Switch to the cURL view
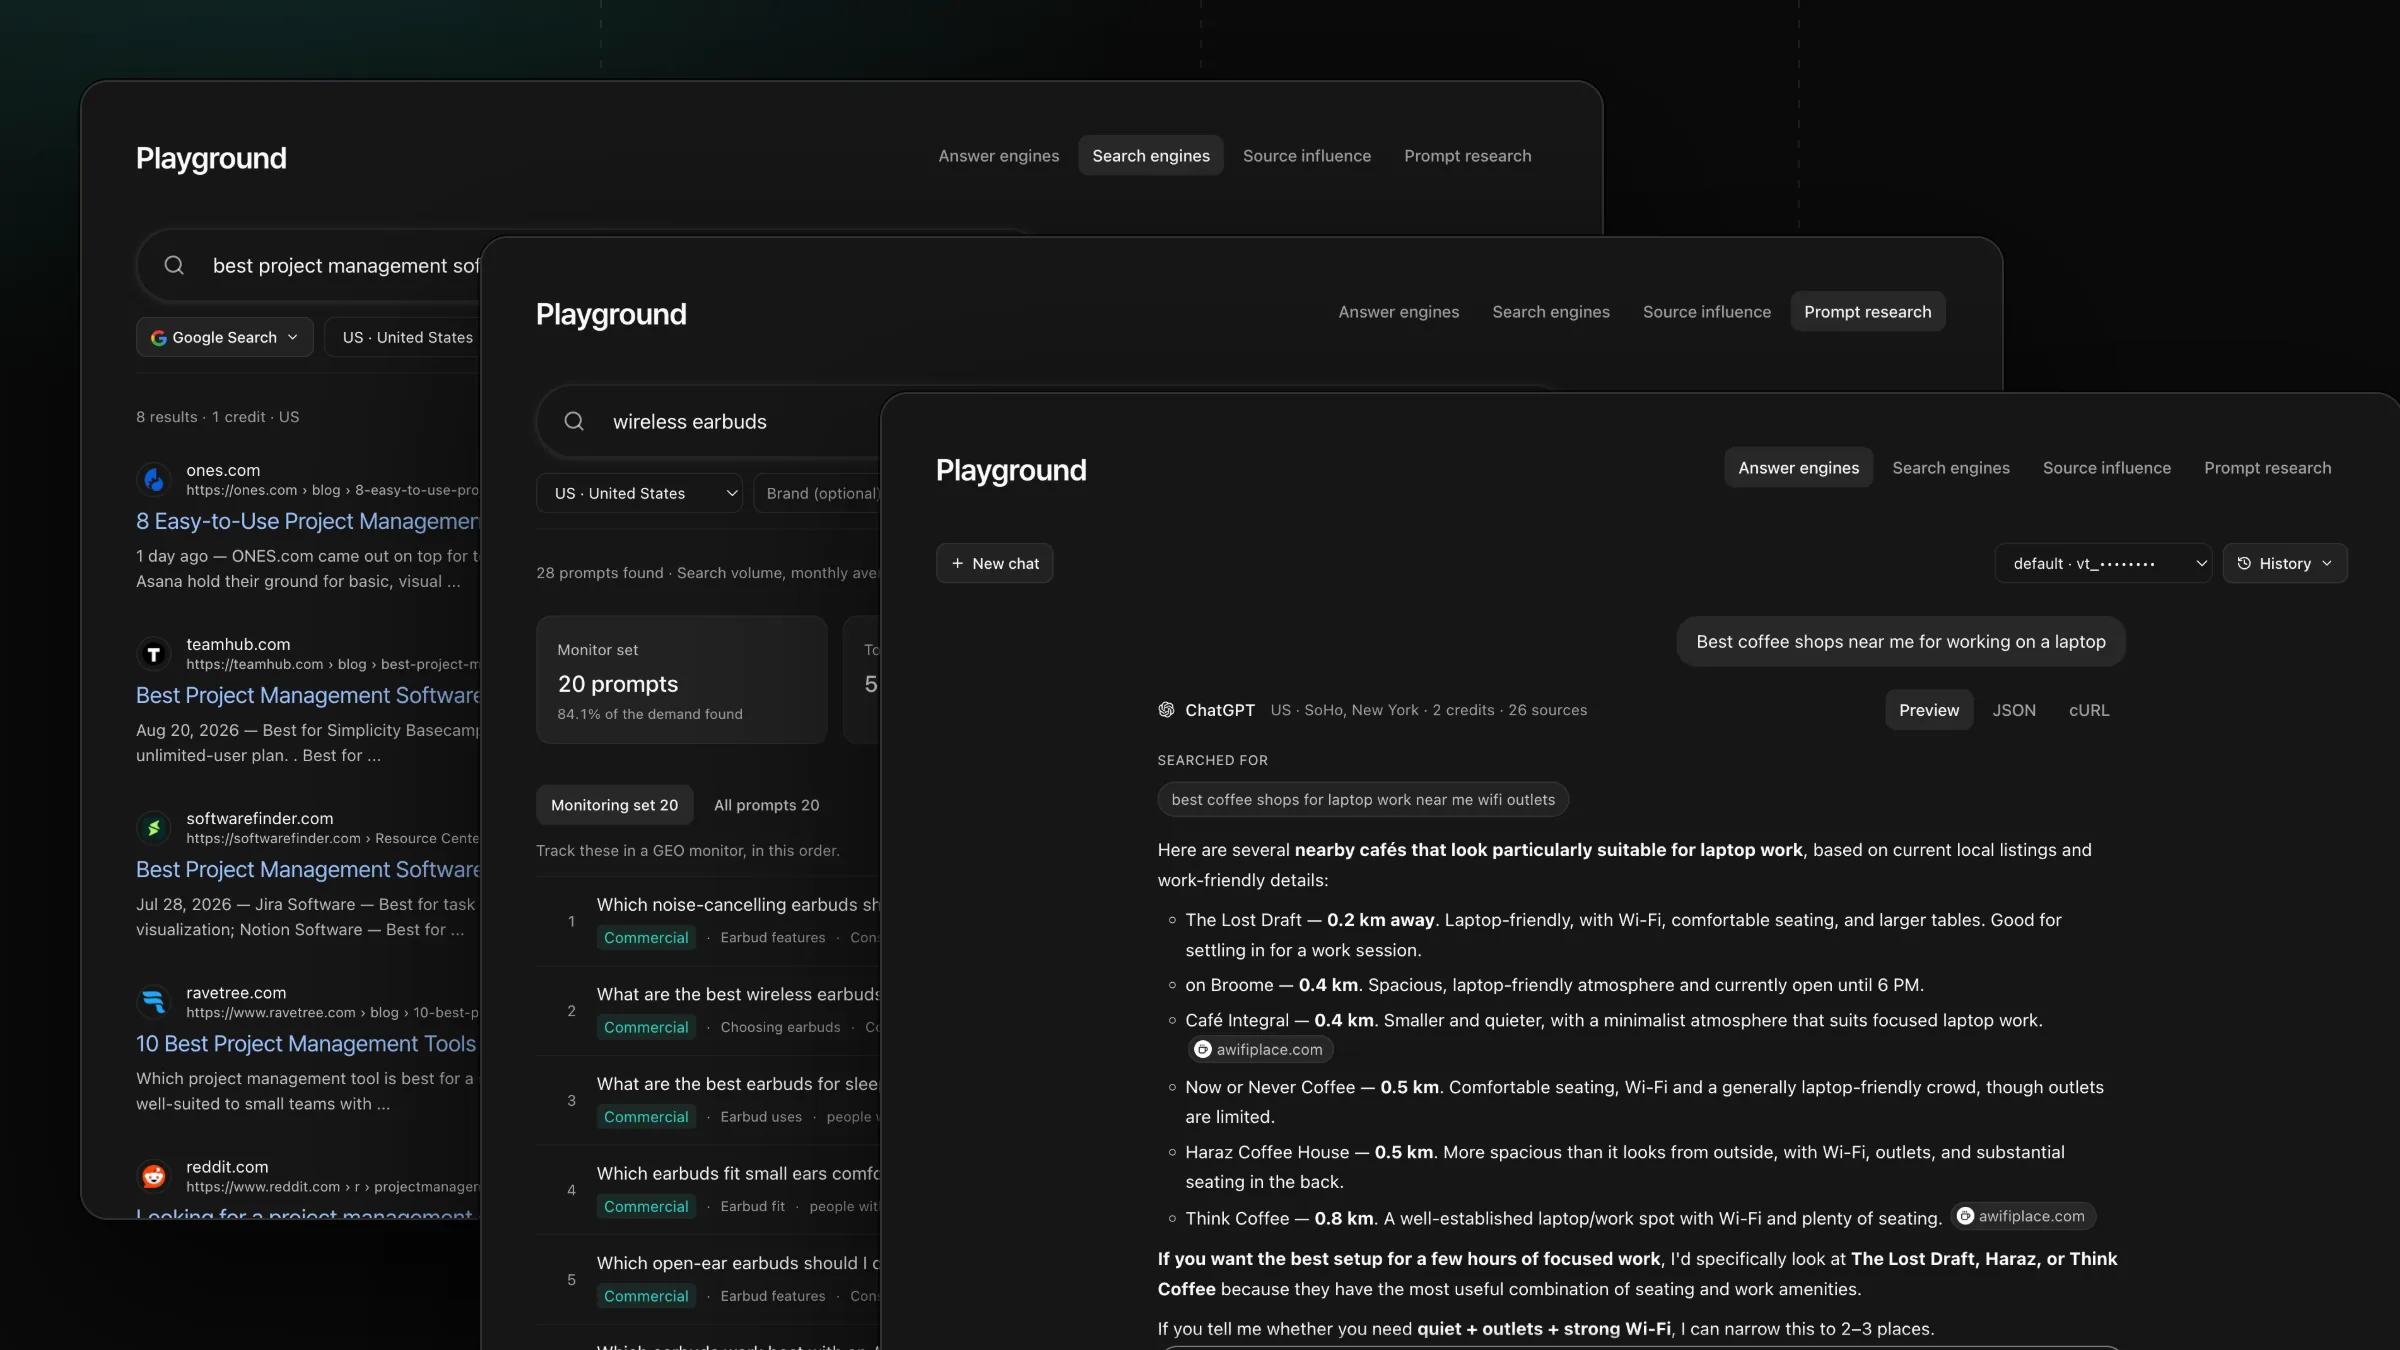 (x=2088, y=709)
